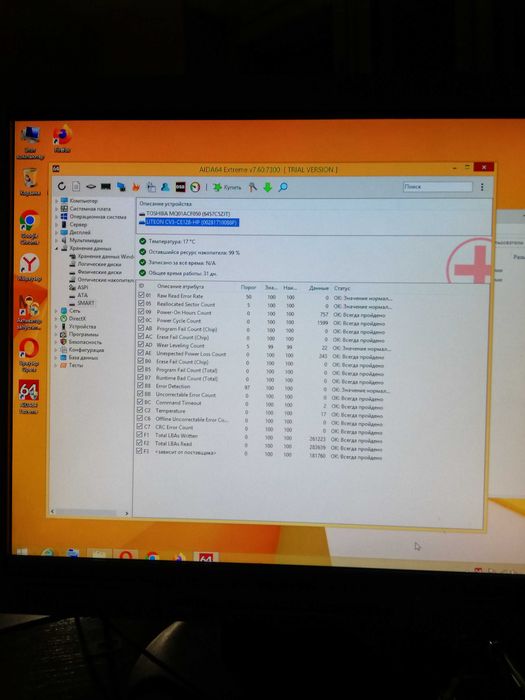Image resolution: width=525 pixels, height=700 pixels.
Task: Expand the DirectX tree node
Action: 57,318
